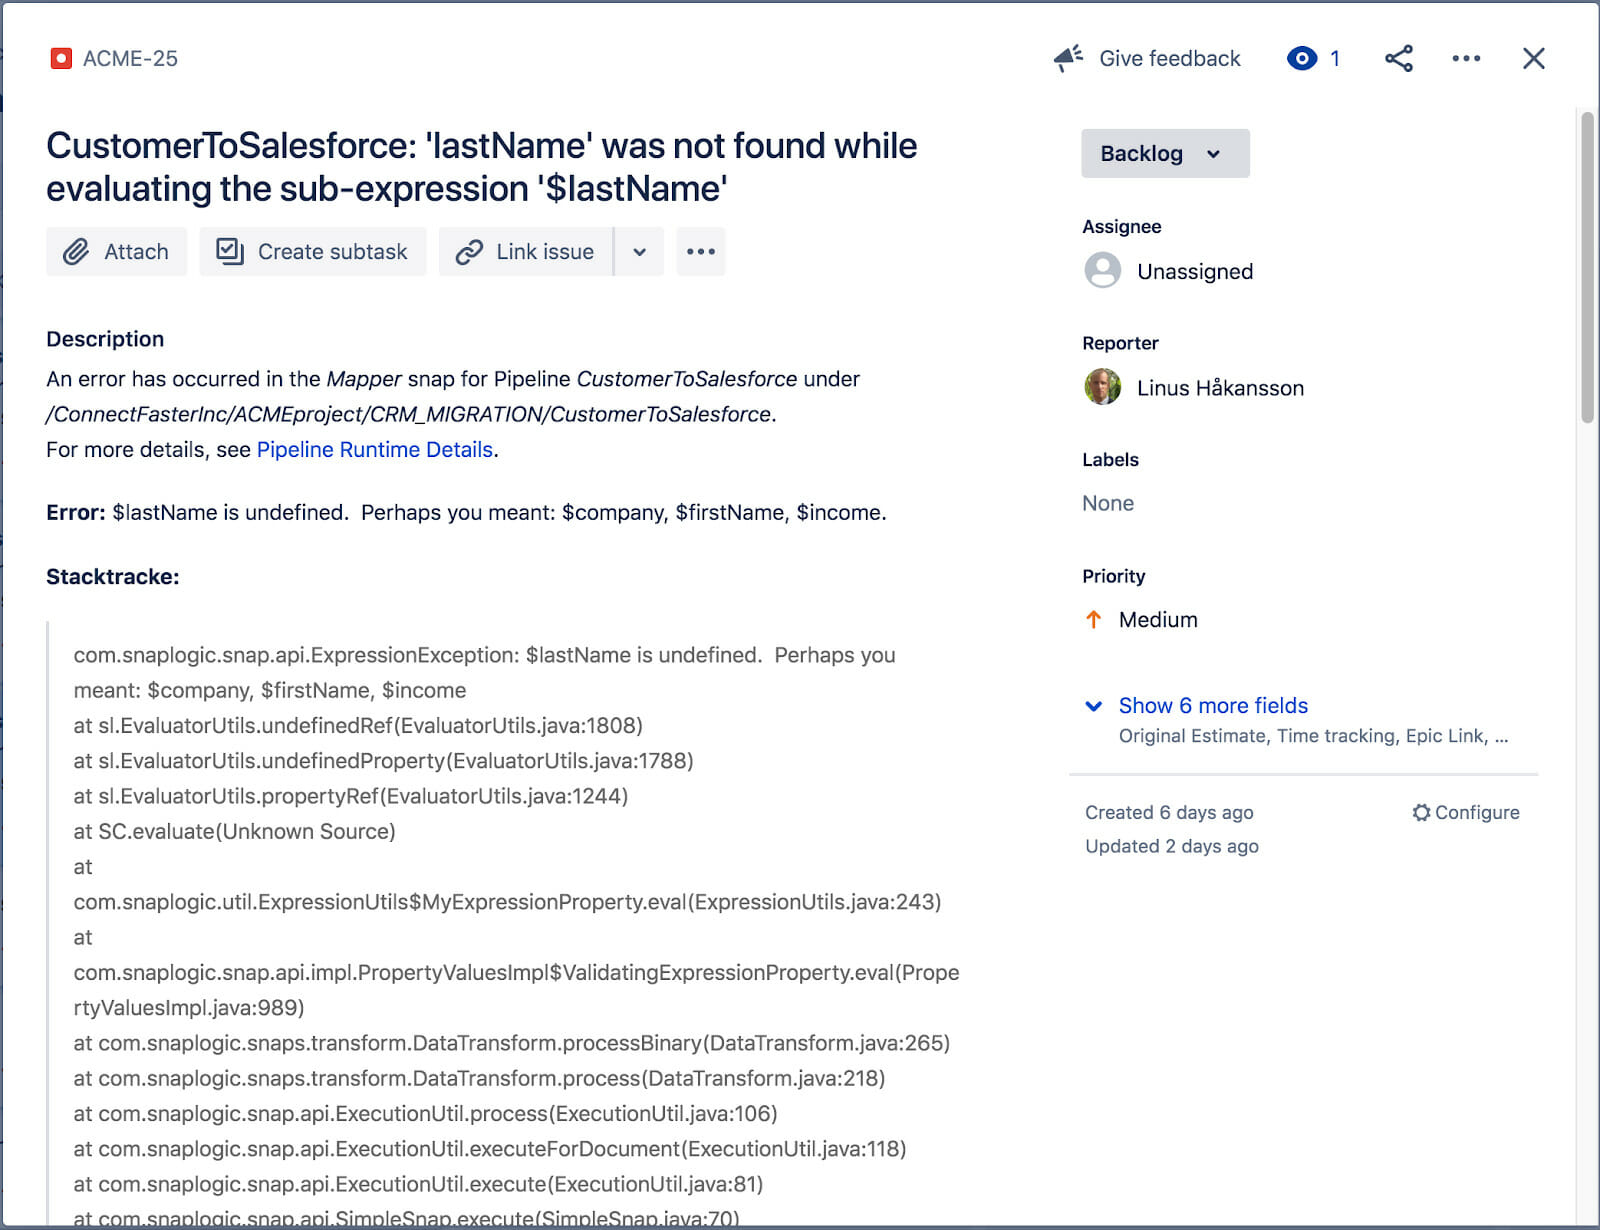
Task: Click the share icon
Action: point(1398,59)
